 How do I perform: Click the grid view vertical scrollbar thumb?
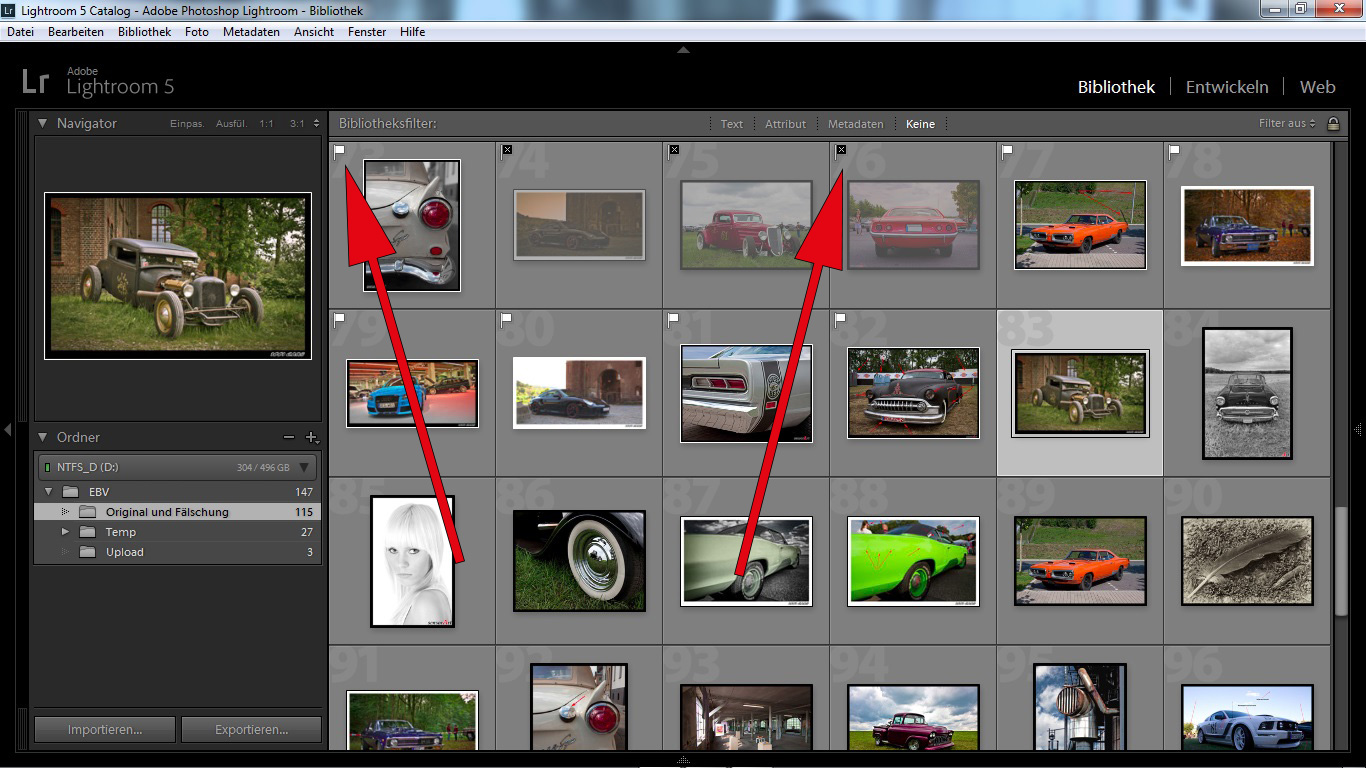1341,560
